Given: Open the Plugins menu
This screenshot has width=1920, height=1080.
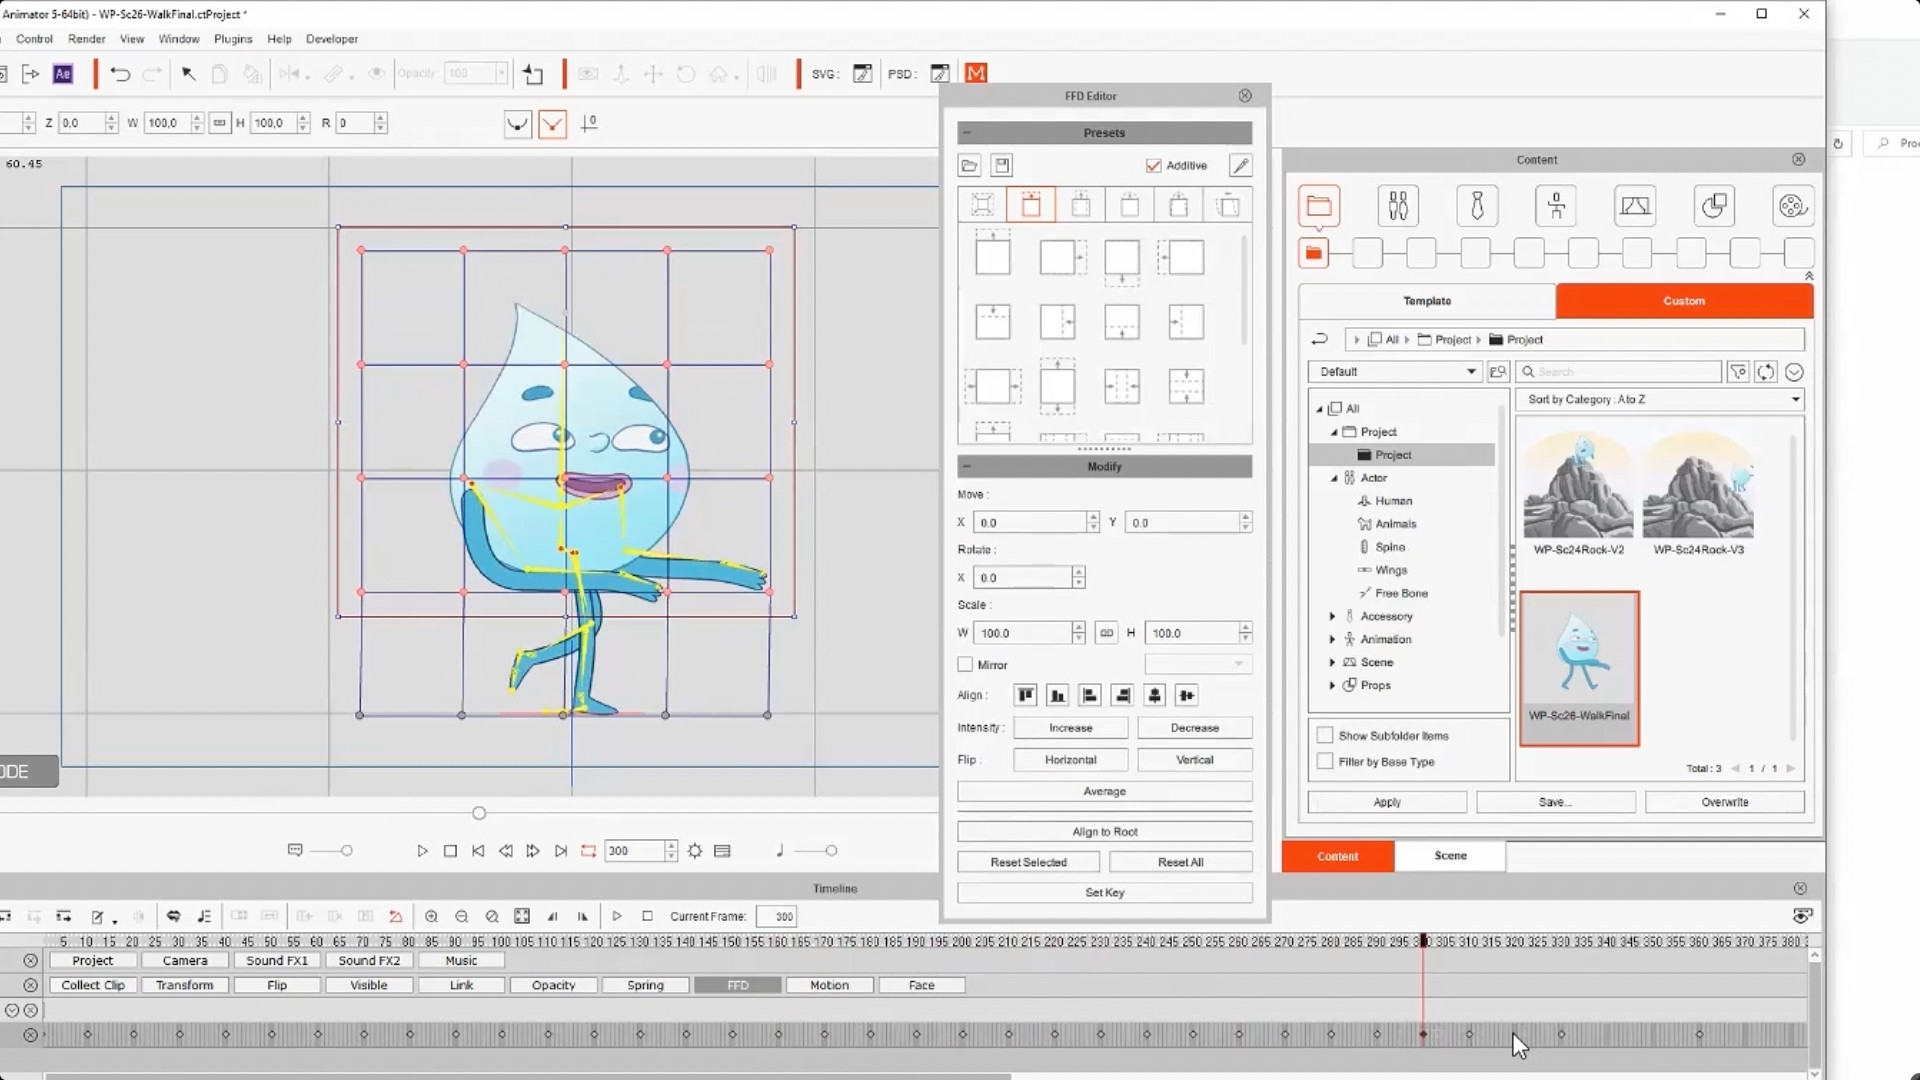Looking at the screenshot, I should pos(233,39).
